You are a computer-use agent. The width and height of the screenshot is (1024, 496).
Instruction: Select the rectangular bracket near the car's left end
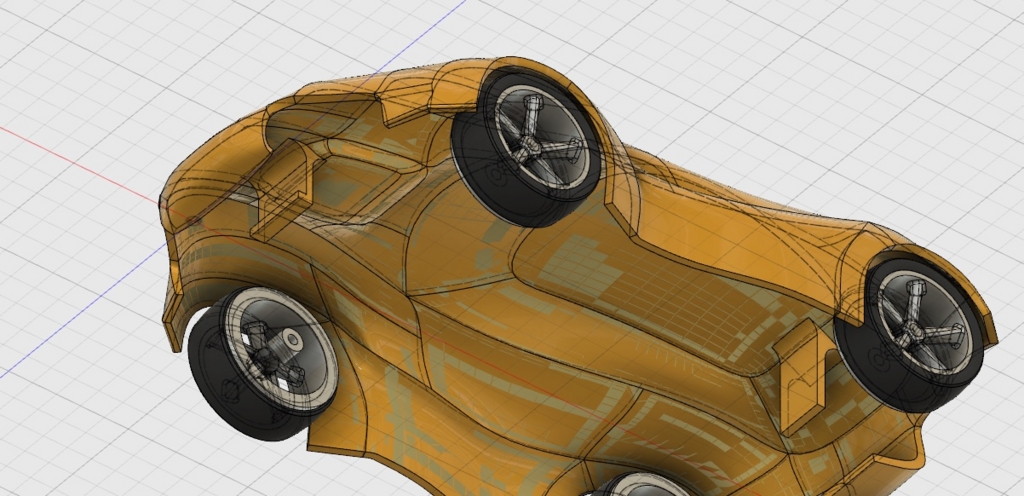(x=283, y=189)
